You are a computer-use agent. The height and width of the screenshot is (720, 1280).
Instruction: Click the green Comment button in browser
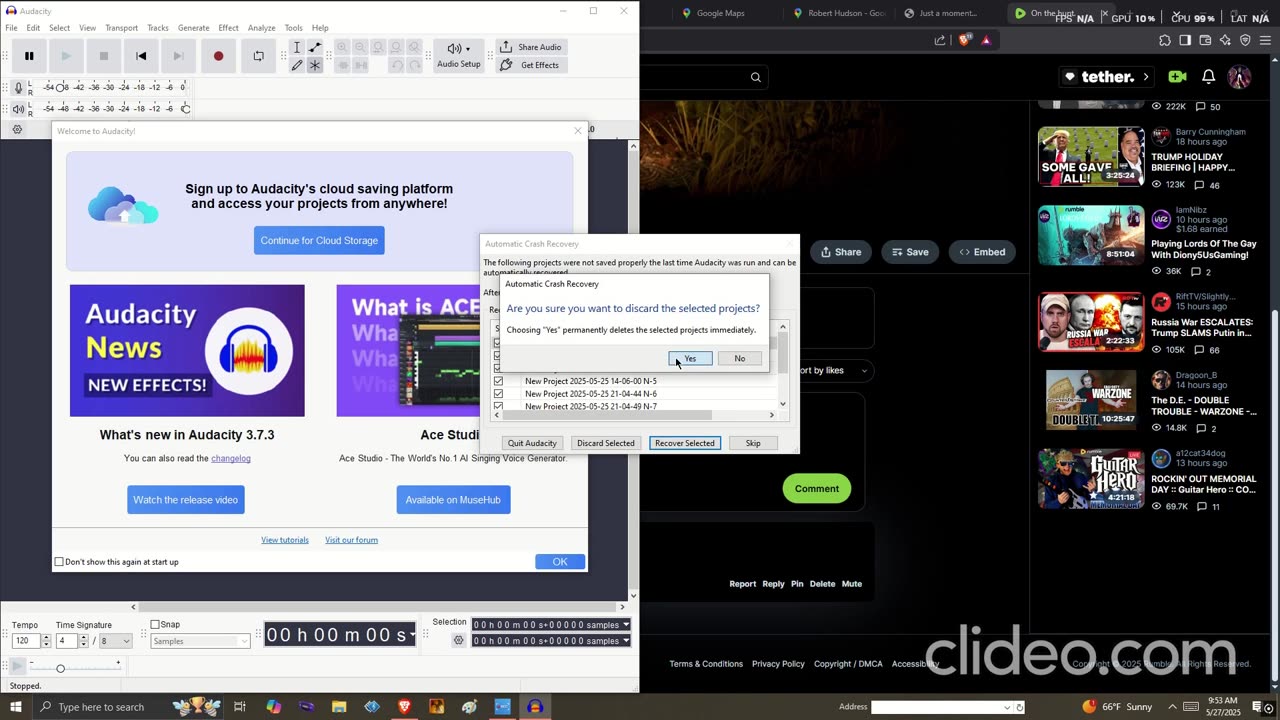817,489
